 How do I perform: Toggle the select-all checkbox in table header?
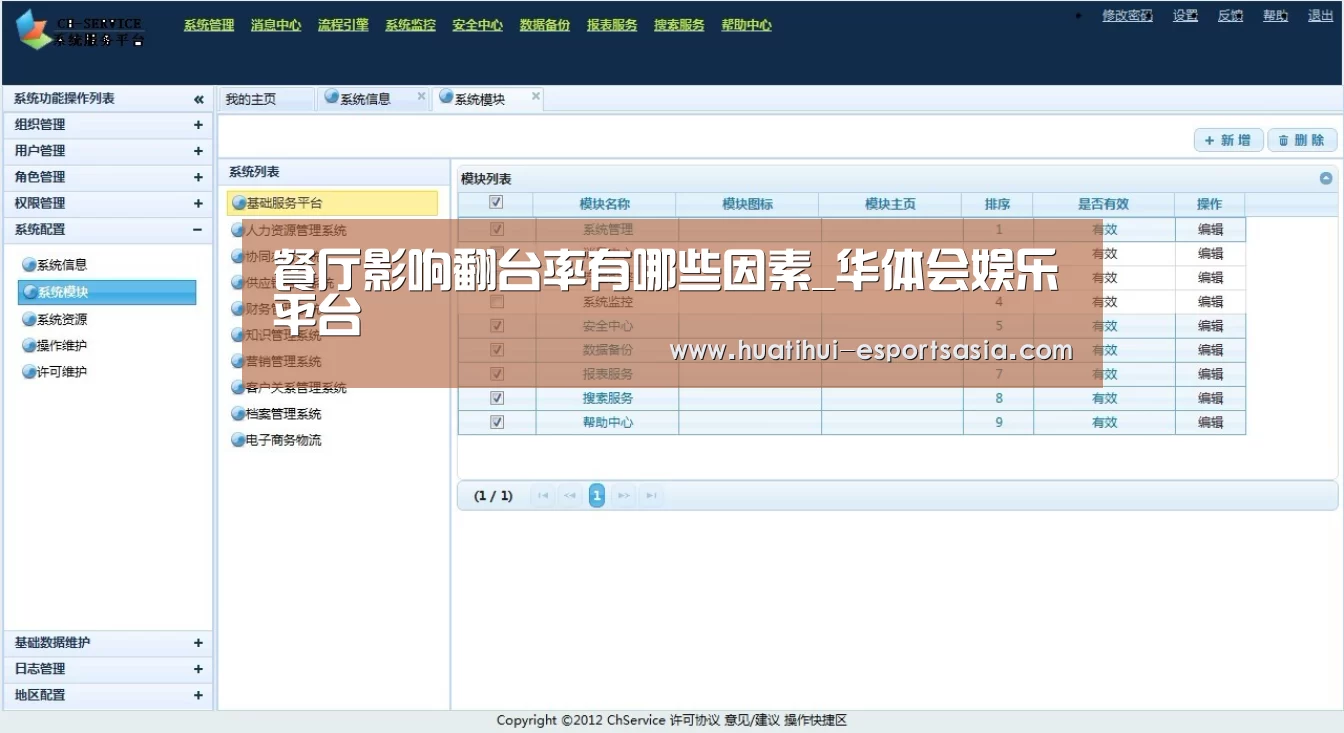coord(496,203)
